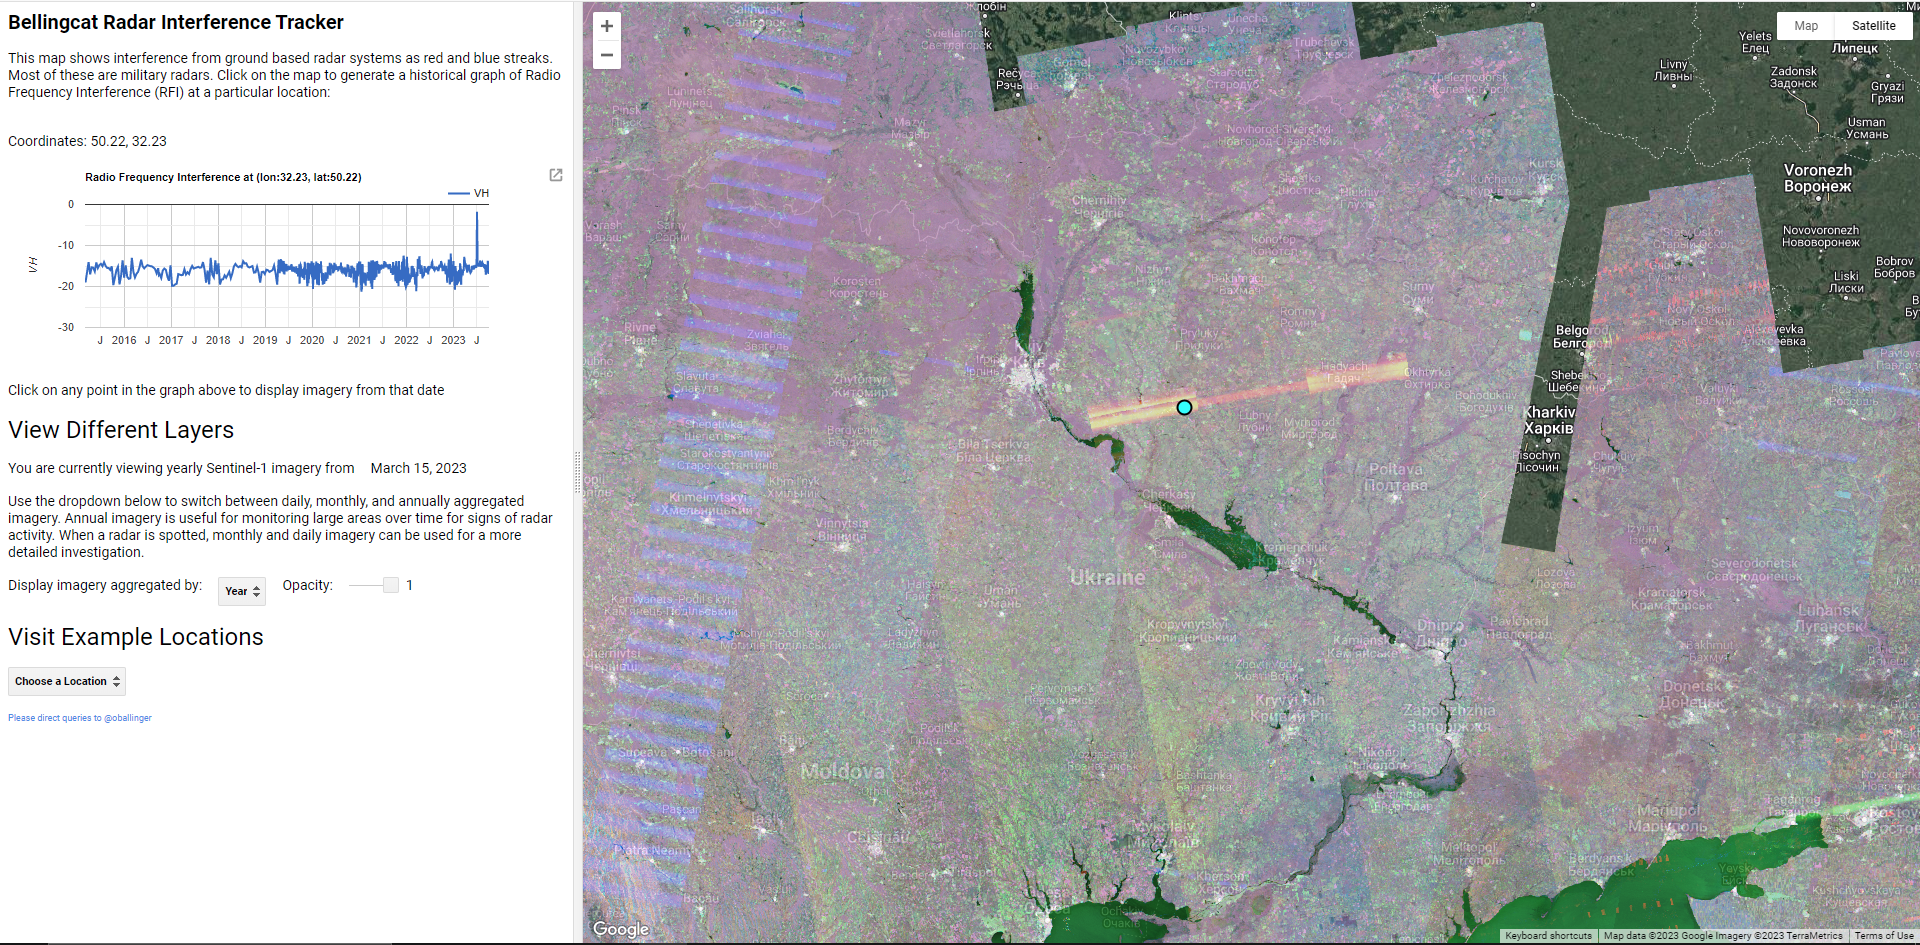Click the Kharkiv city label on the map
The width and height of the screenshot is (1920, 945).
(1549, 420)
